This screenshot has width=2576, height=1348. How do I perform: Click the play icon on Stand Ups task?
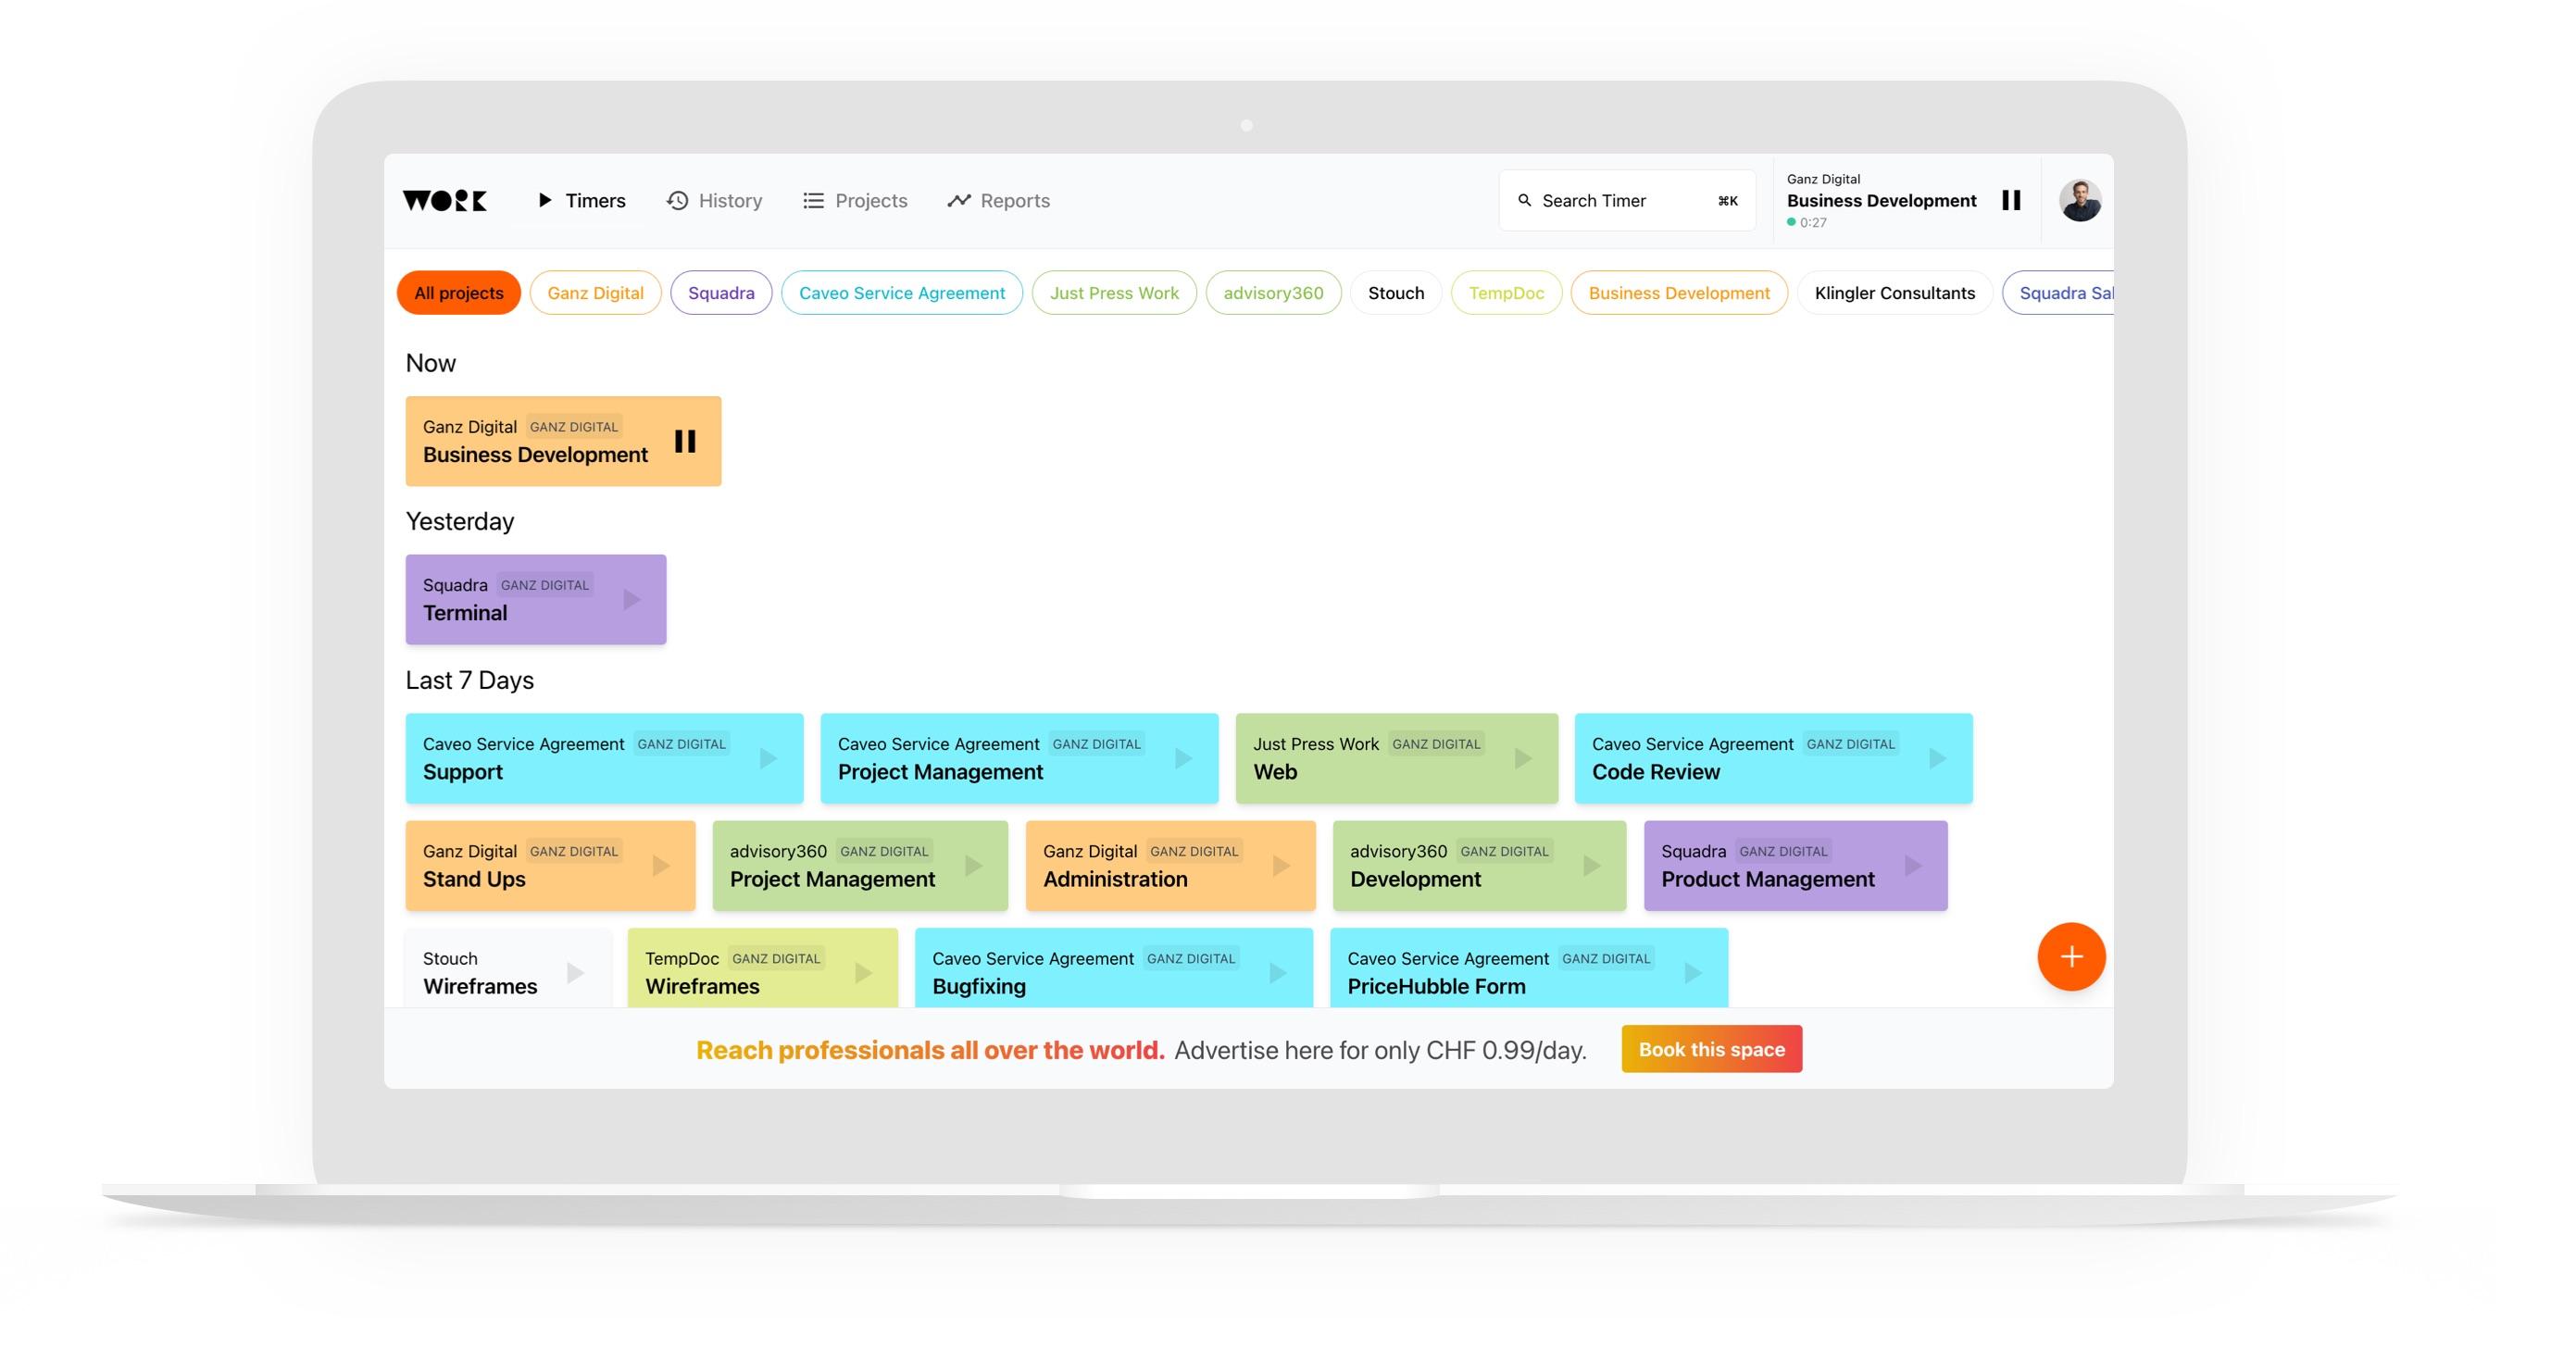pos(663,864)
